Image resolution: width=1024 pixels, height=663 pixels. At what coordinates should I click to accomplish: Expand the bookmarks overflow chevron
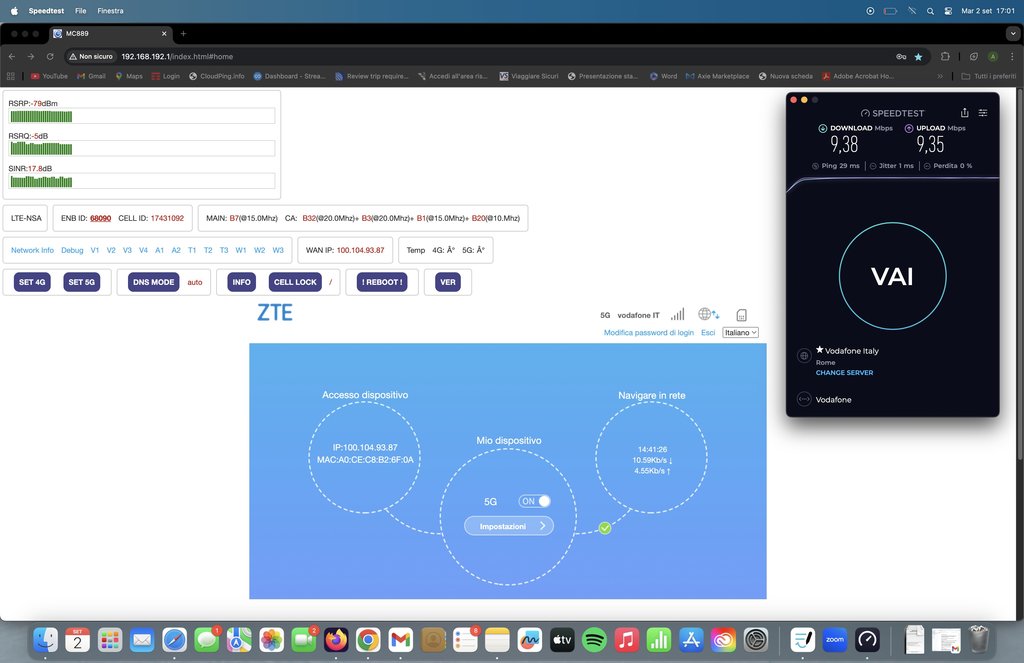(x=940, y=76)
